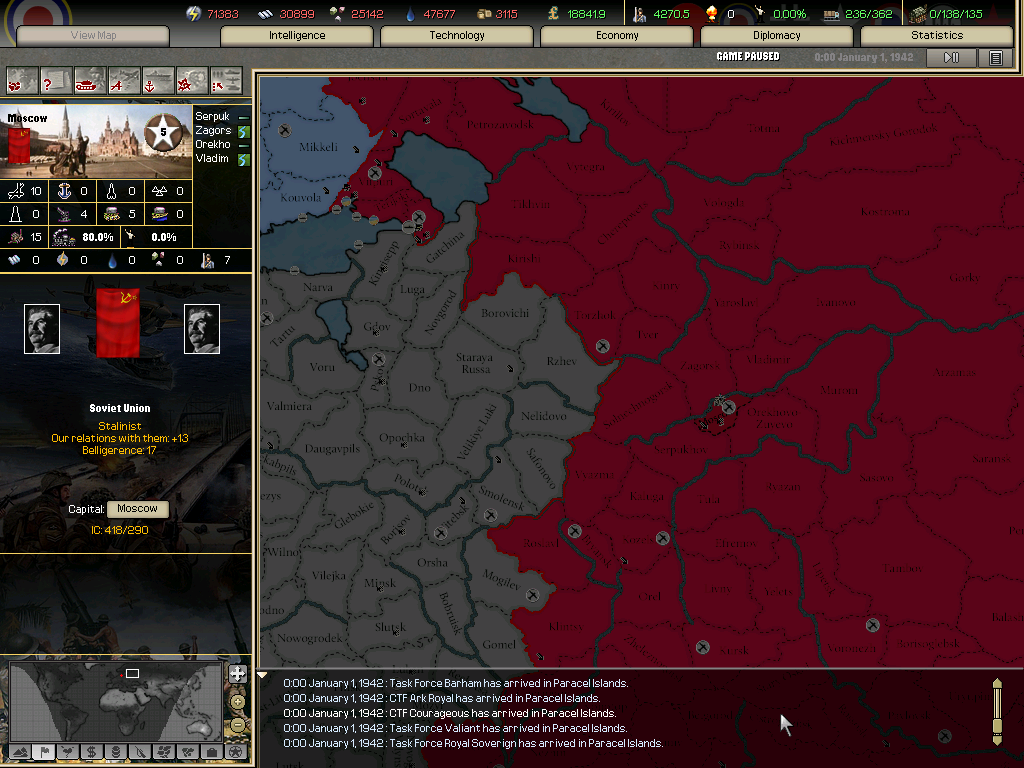Screen dimensions: 1024x768
Task: Click the world minimap
Action: click(x=116, y=701)
